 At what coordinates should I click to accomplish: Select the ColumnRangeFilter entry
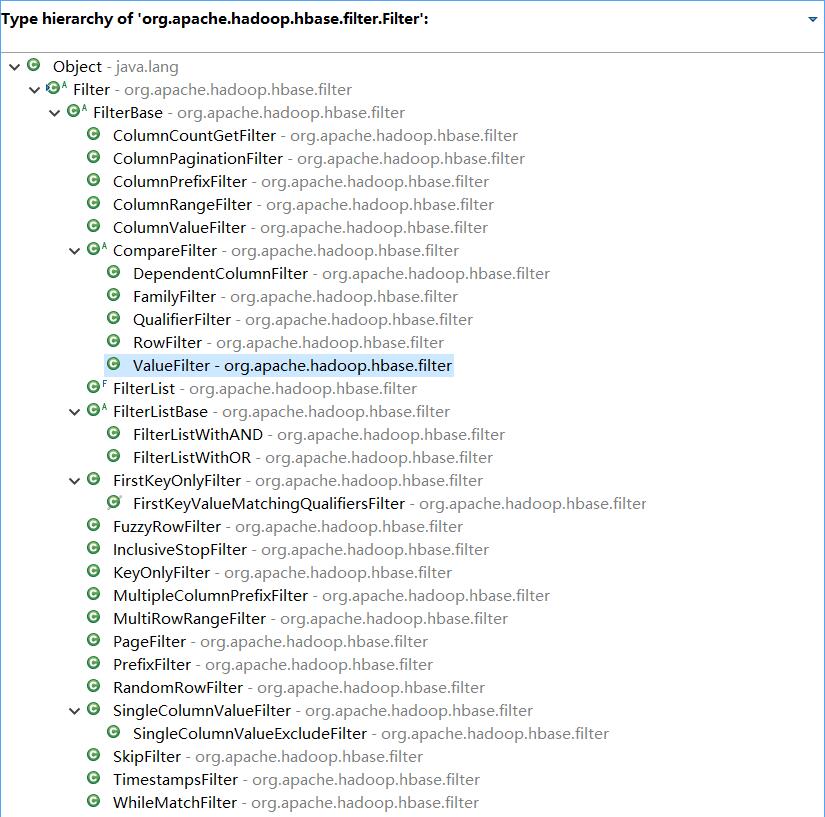[x=304, y=205]
